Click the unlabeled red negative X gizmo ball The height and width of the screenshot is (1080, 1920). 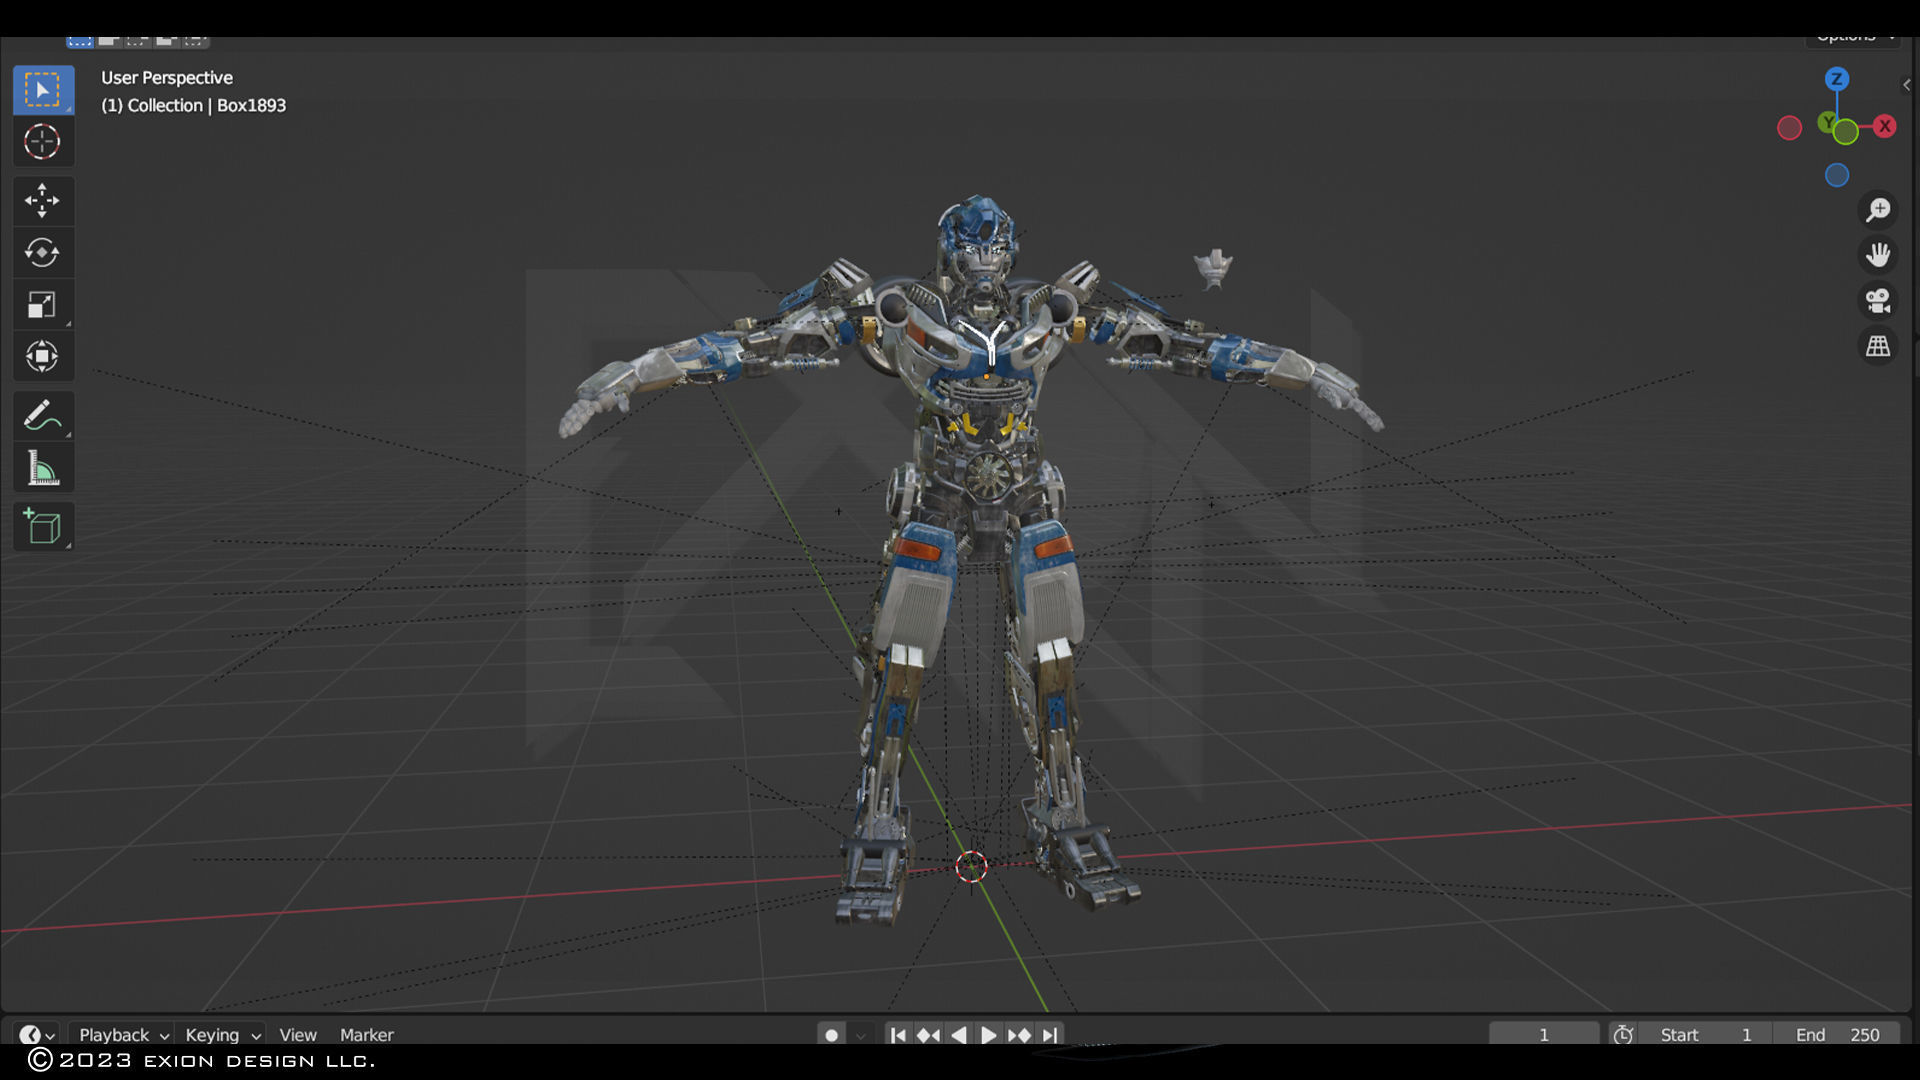1789,128
